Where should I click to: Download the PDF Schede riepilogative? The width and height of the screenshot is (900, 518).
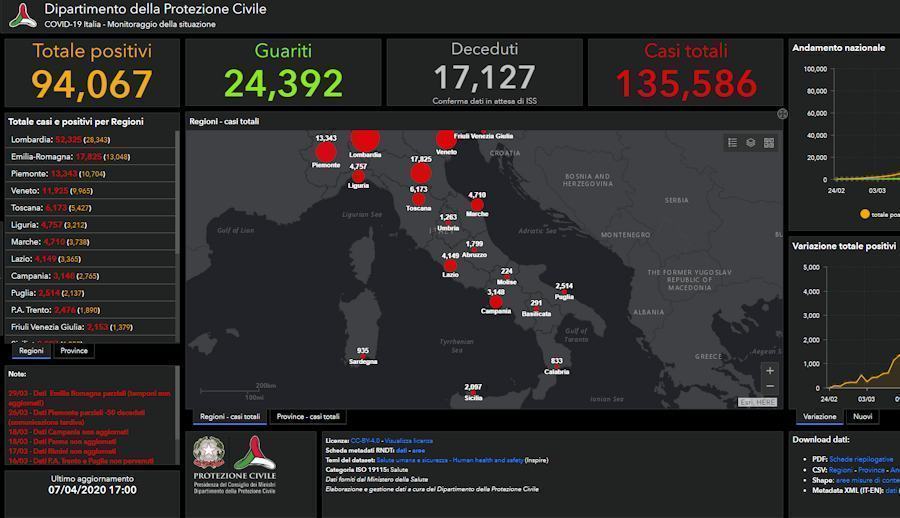click(861, 459)
